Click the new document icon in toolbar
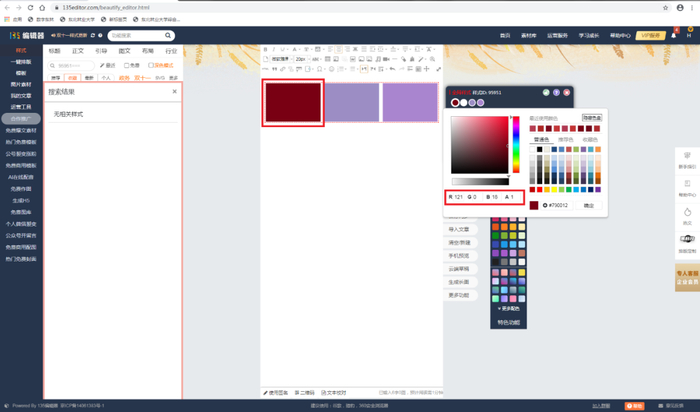The image size is (700, 412). [266, 59]
